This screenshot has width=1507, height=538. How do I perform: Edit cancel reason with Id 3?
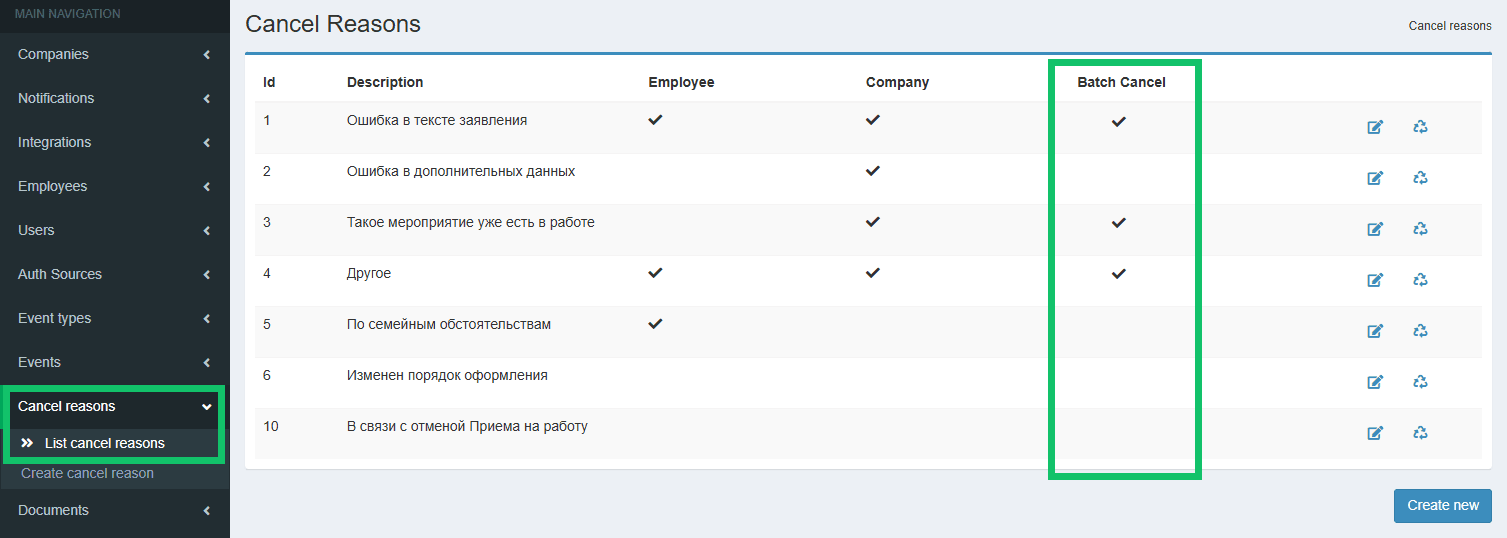tap(1375, 229)
